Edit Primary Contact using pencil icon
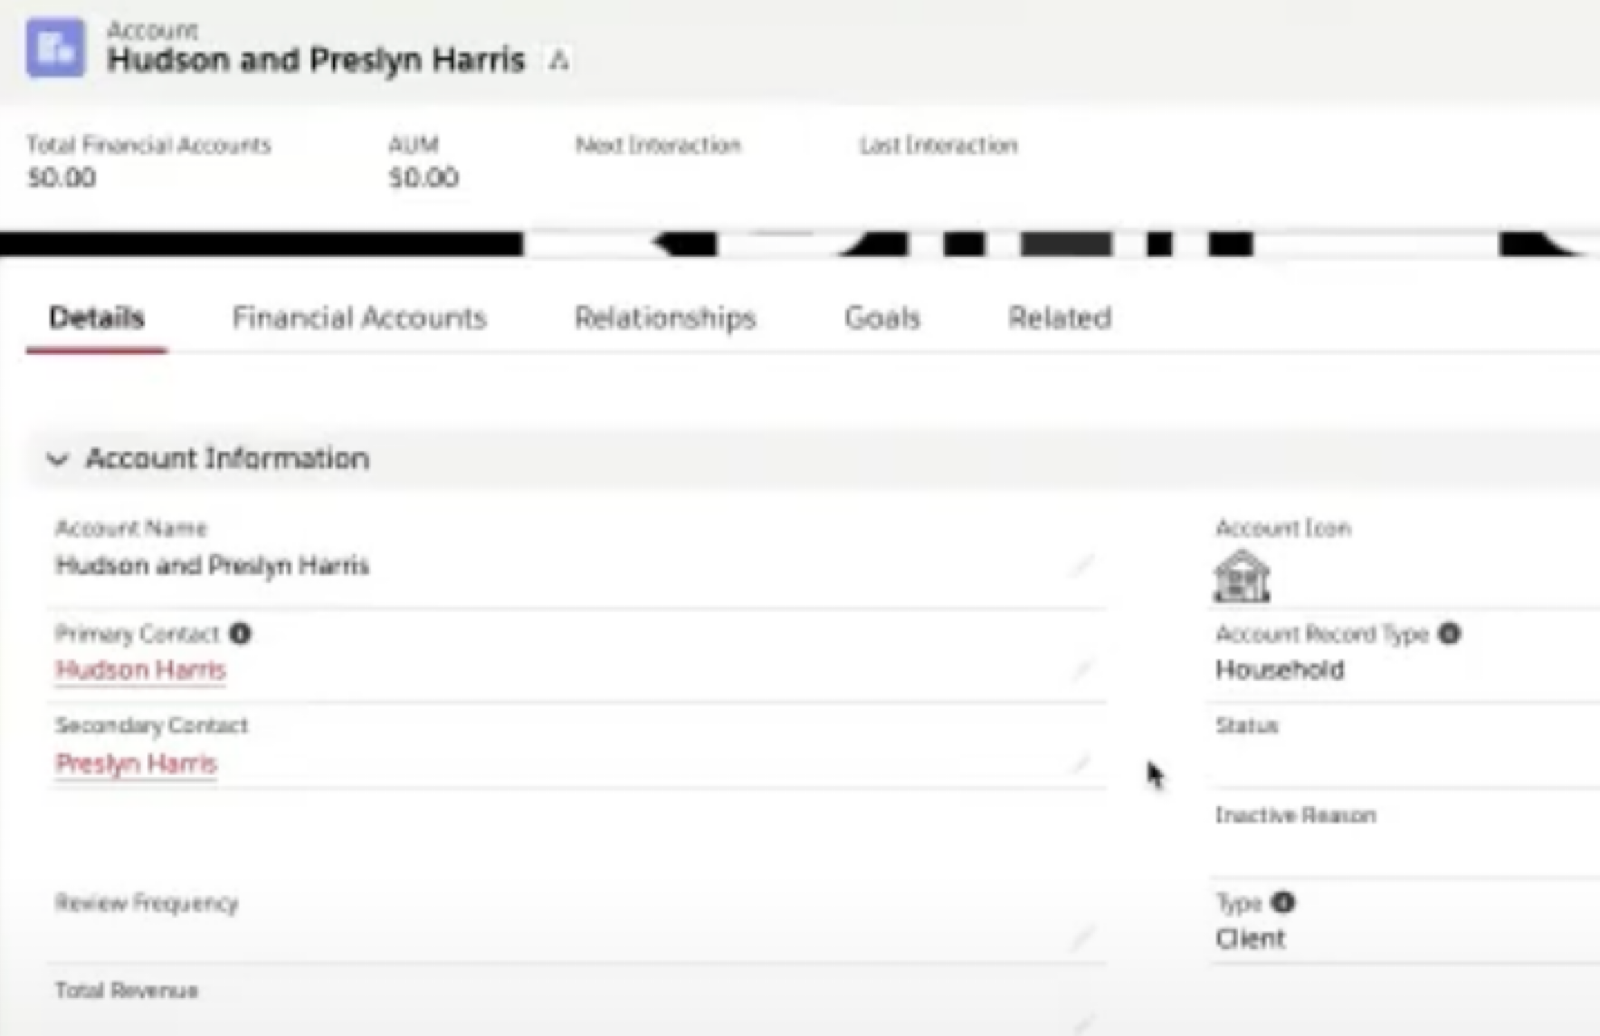Image resolution: width=1600 pixels, height=1036 pixels. pos(1081,669)
